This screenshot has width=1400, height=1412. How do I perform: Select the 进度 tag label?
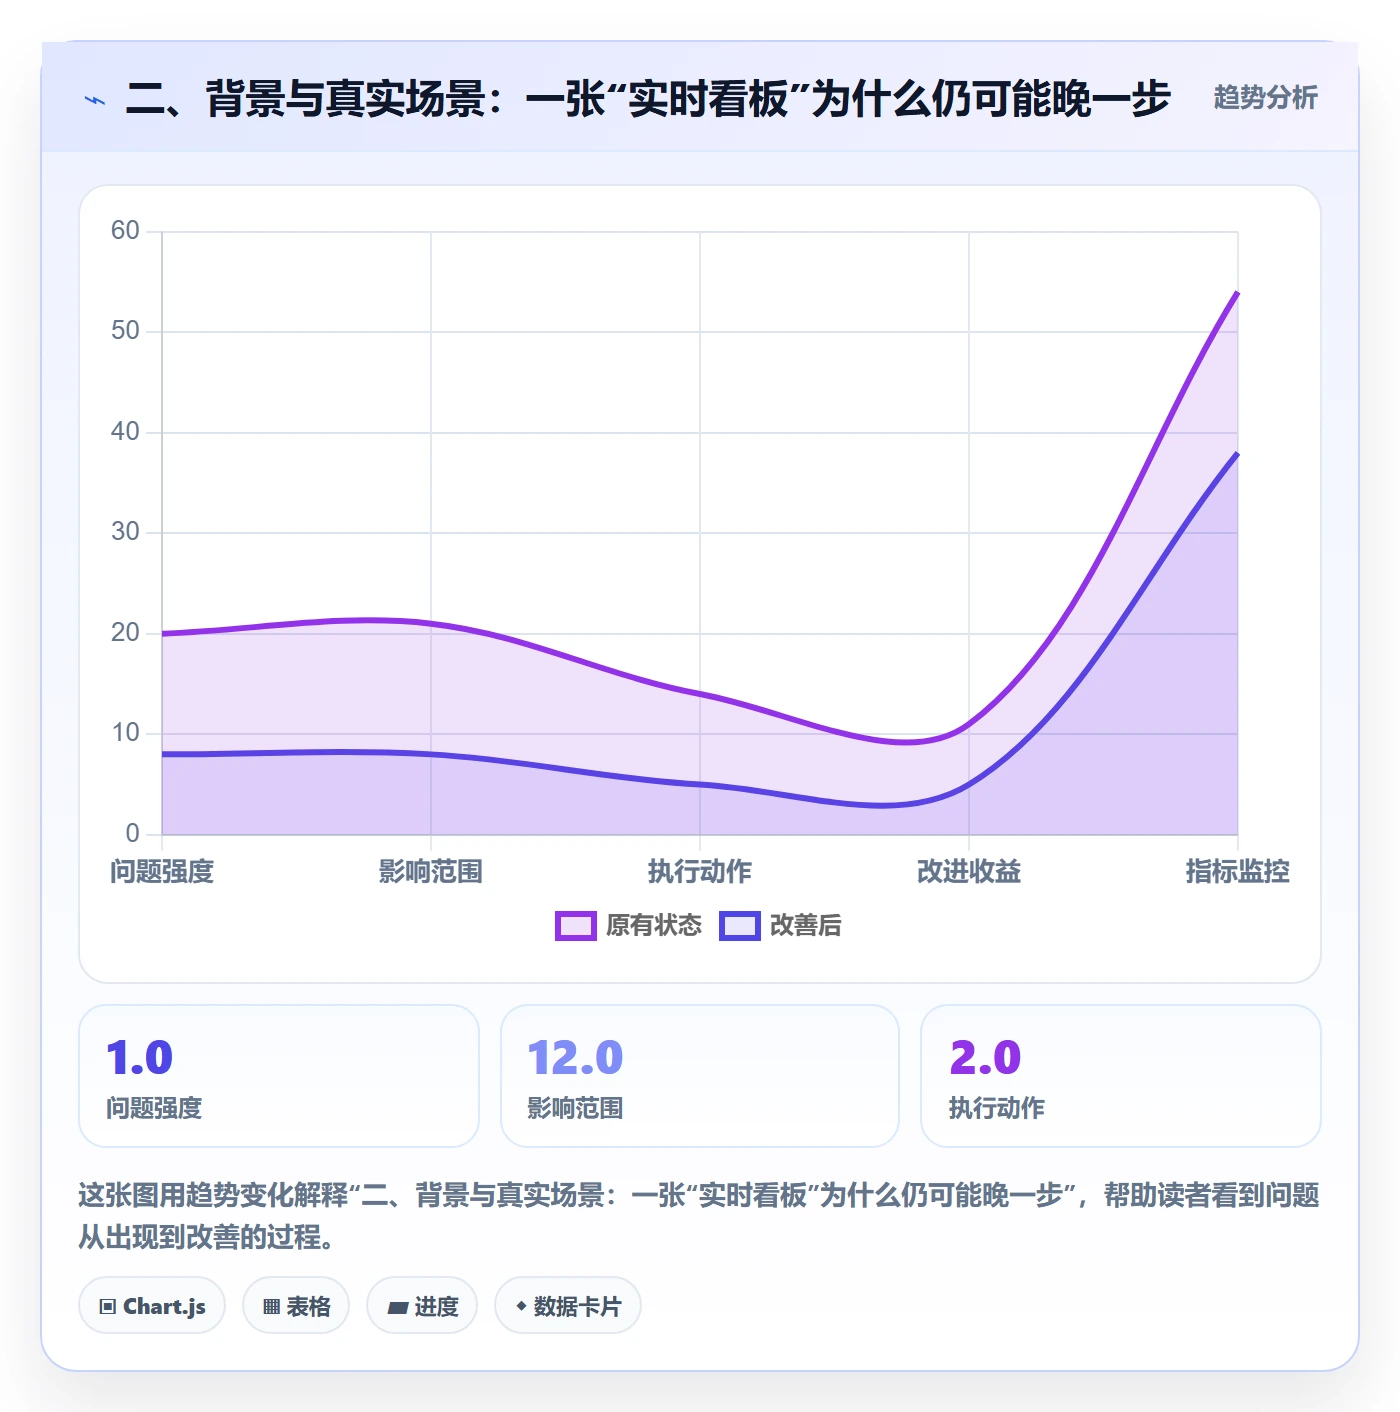(436, 1307)
